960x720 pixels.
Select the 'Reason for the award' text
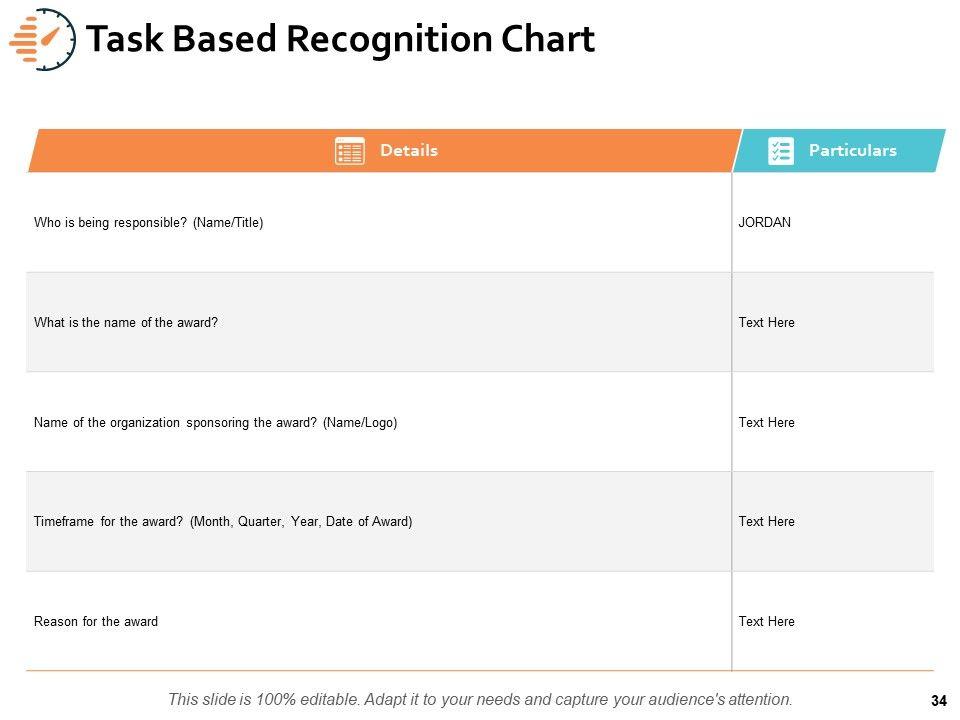tap(96, 622)
